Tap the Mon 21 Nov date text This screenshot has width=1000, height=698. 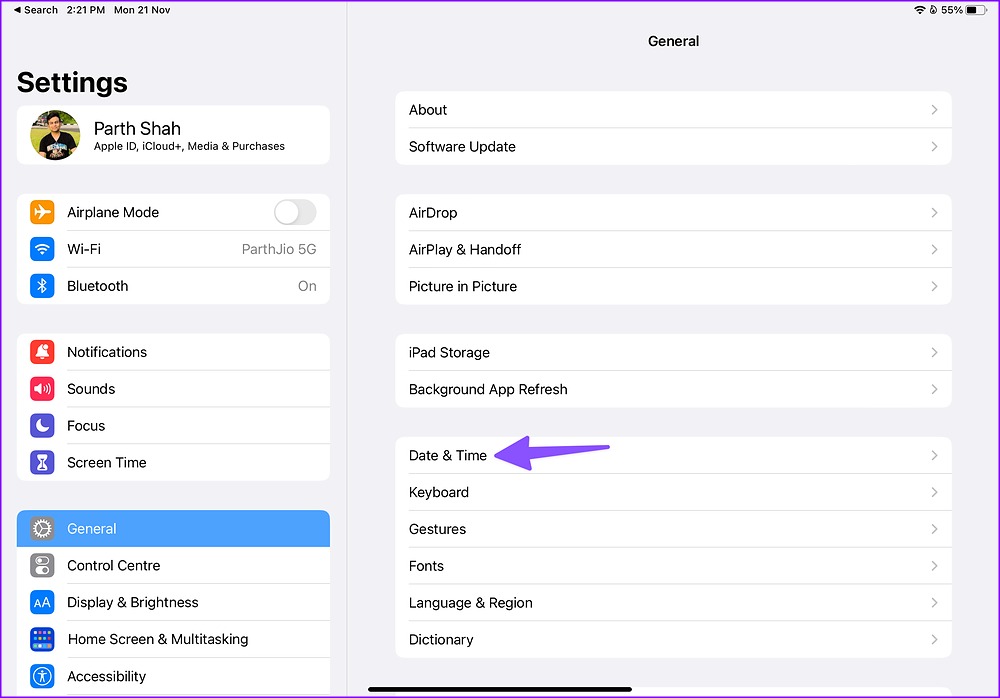tap(142, 10)
